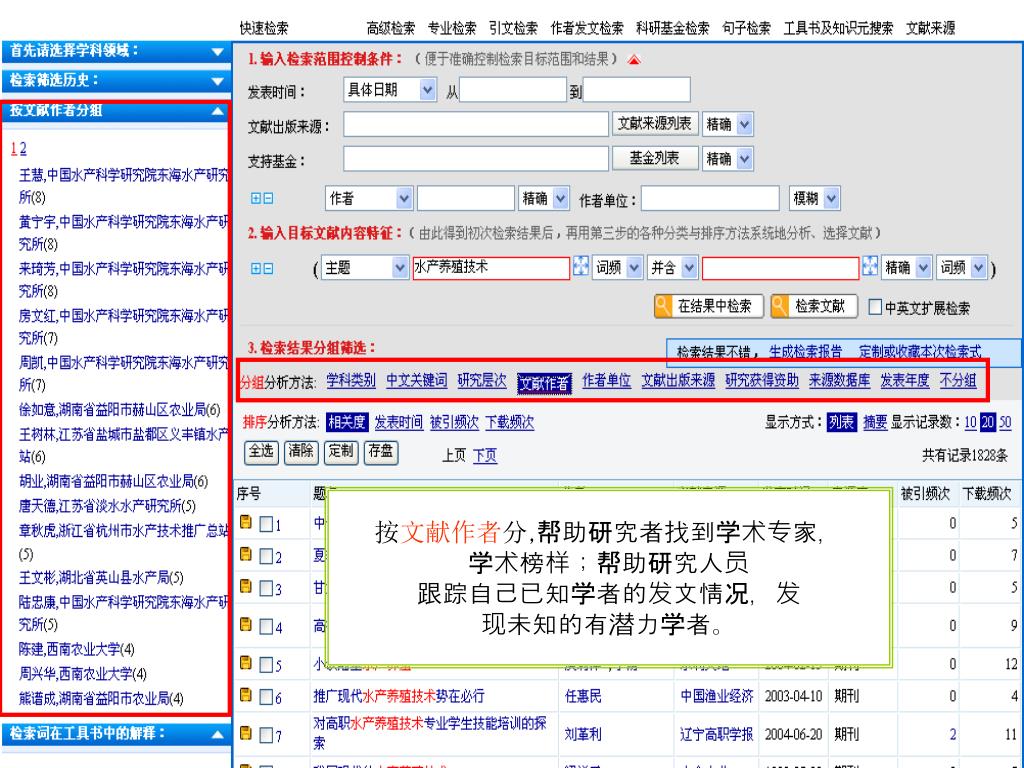The width and height of the screenshot is (1024, 768).
Task: Add an author condition row with the plus icon
Action: point(256,199)
